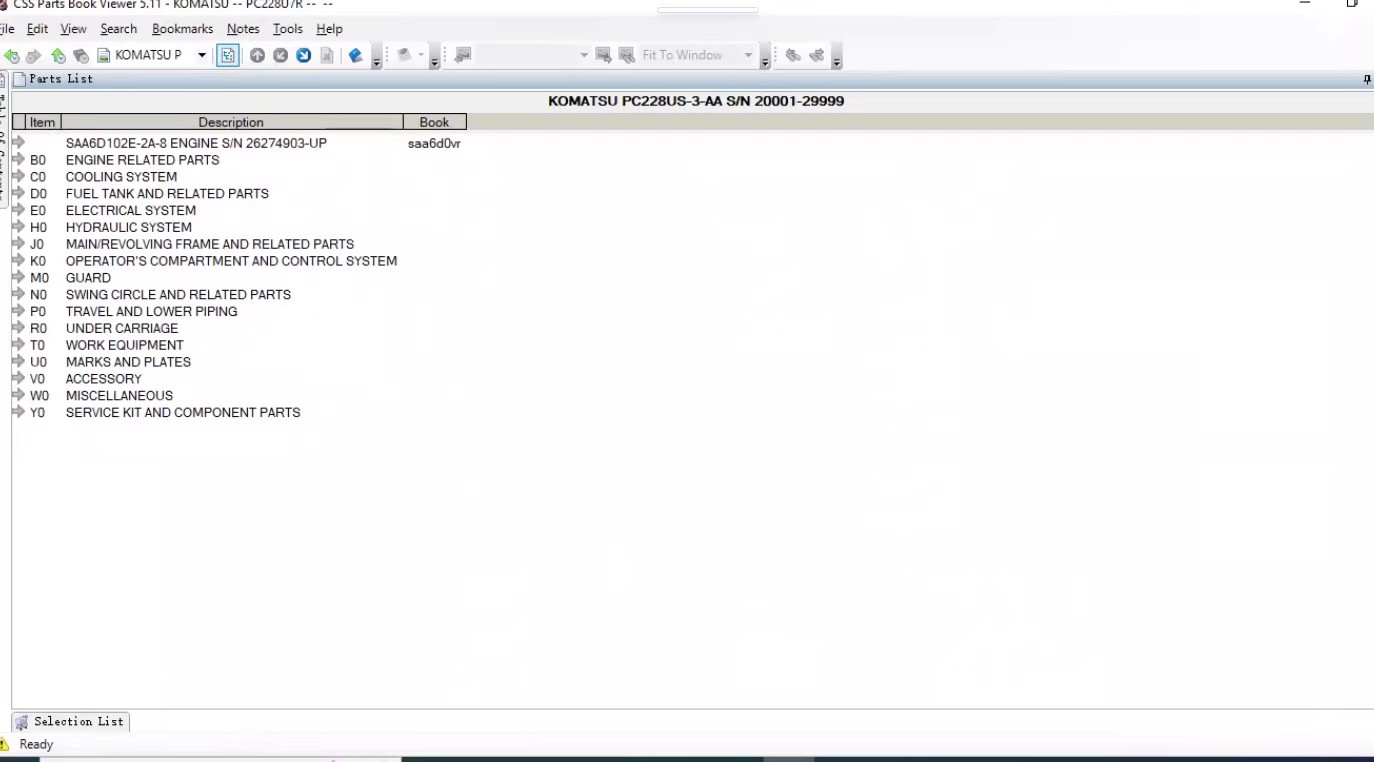Click the gray diagonal arrow circle icon
Image resolution: width=1374 pixels, height=762 pixels.
point(280,56)
